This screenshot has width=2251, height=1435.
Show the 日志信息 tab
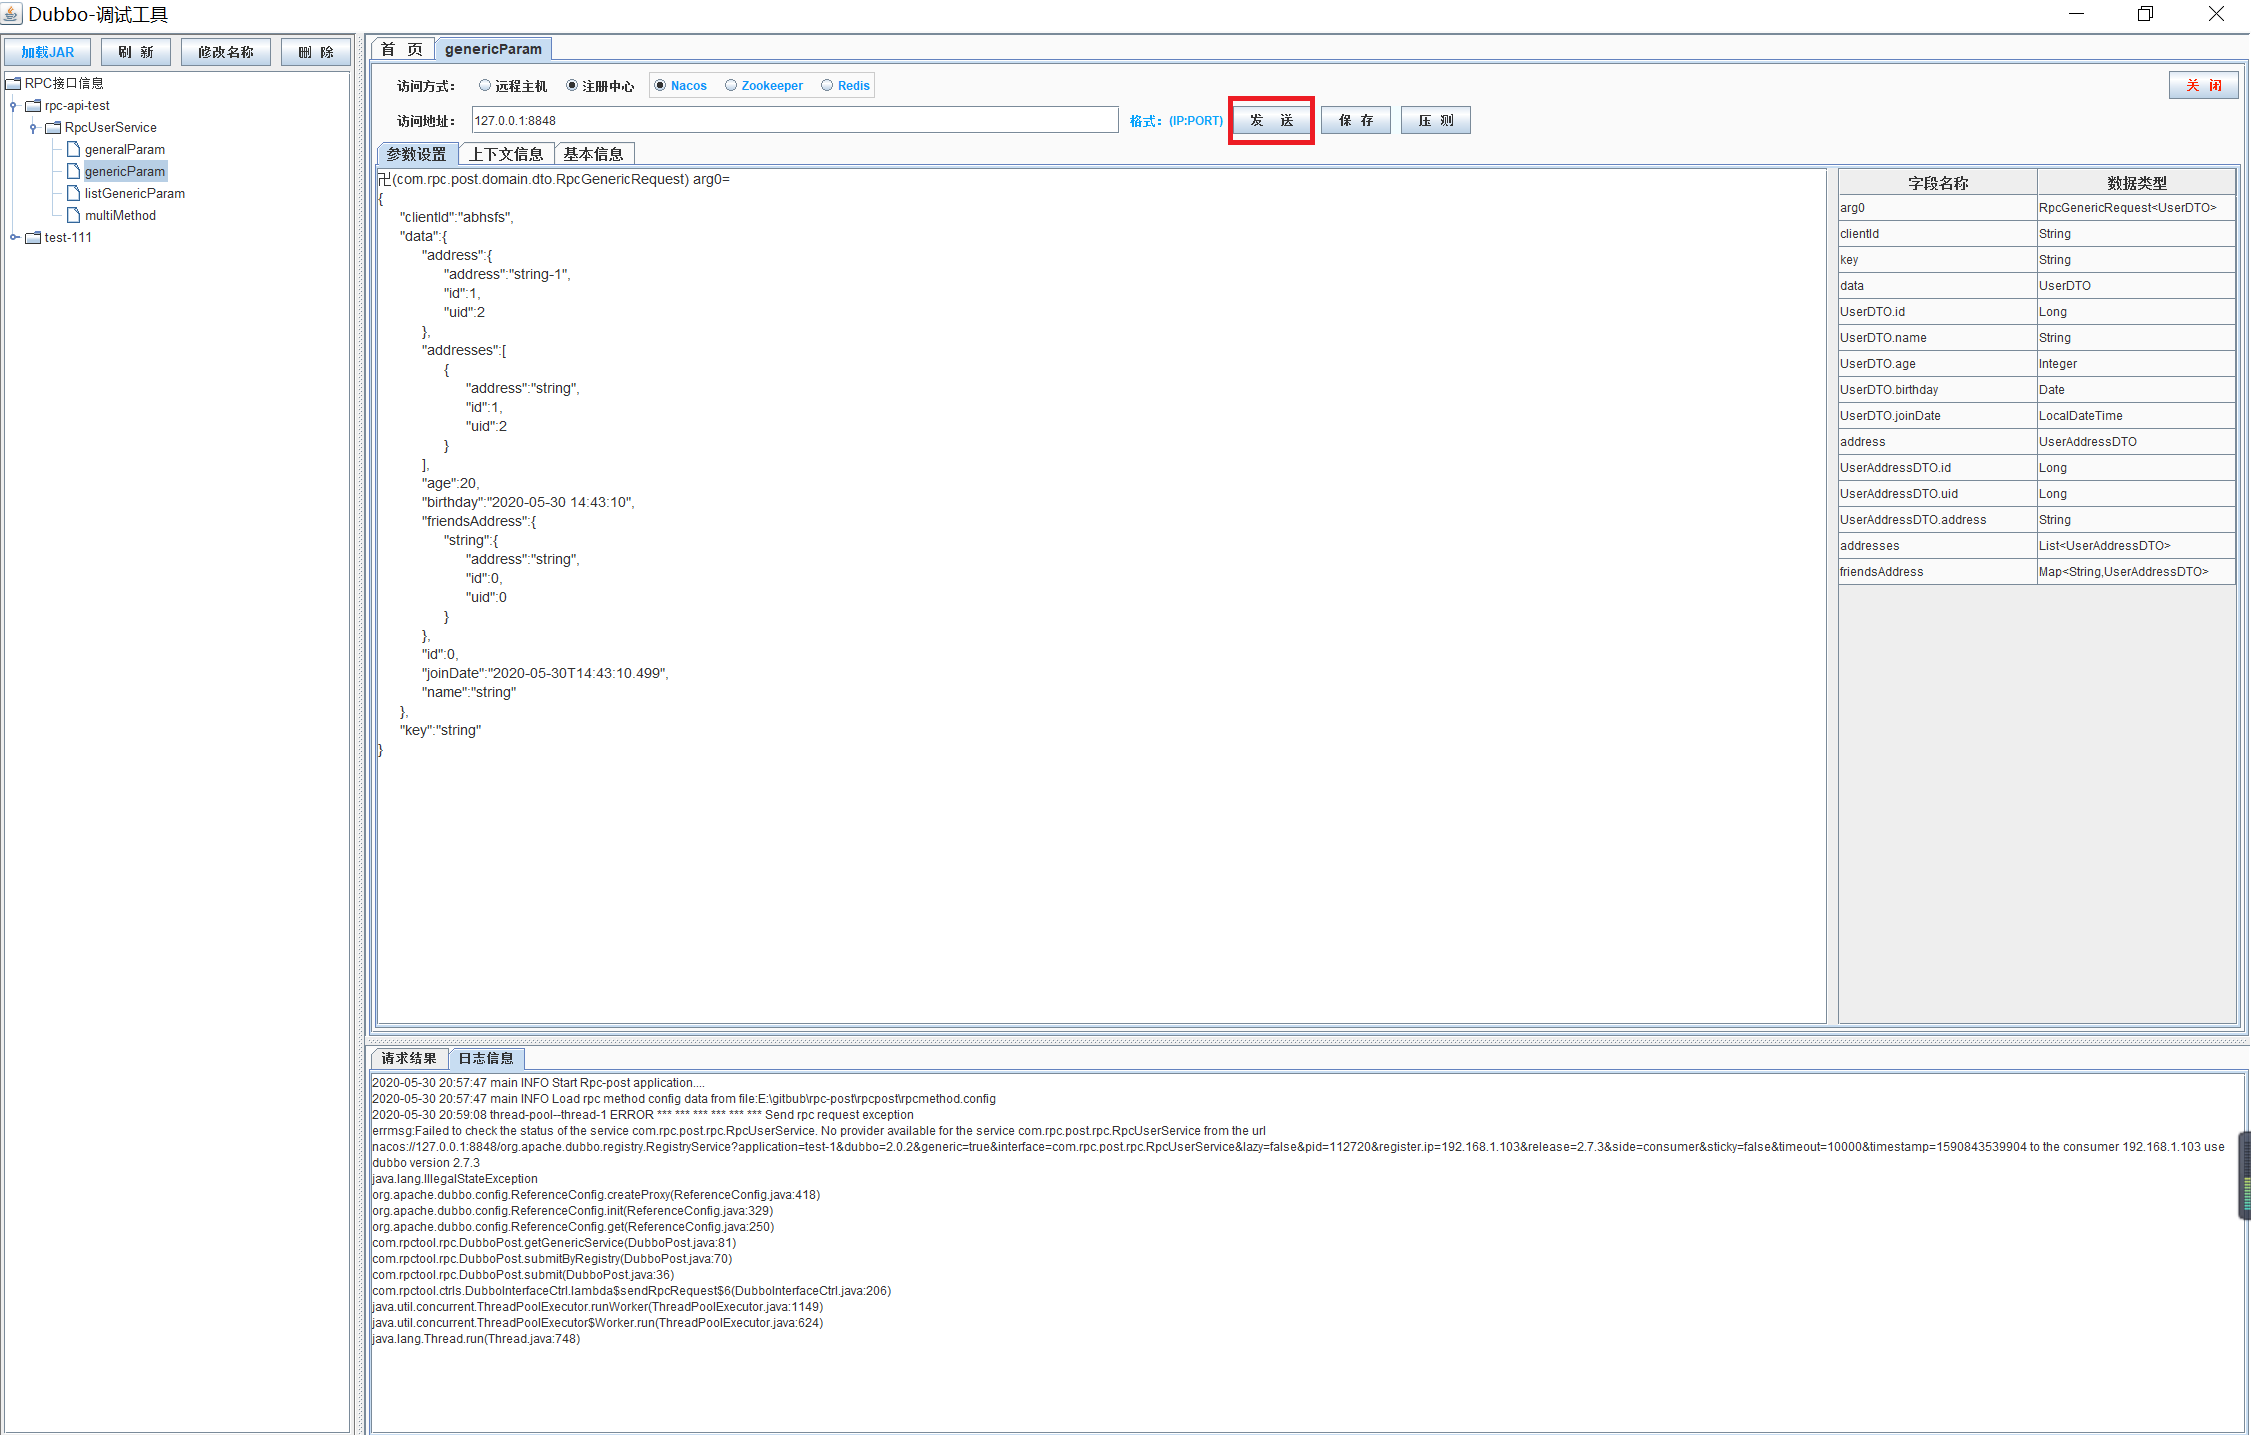(486, 1058)
